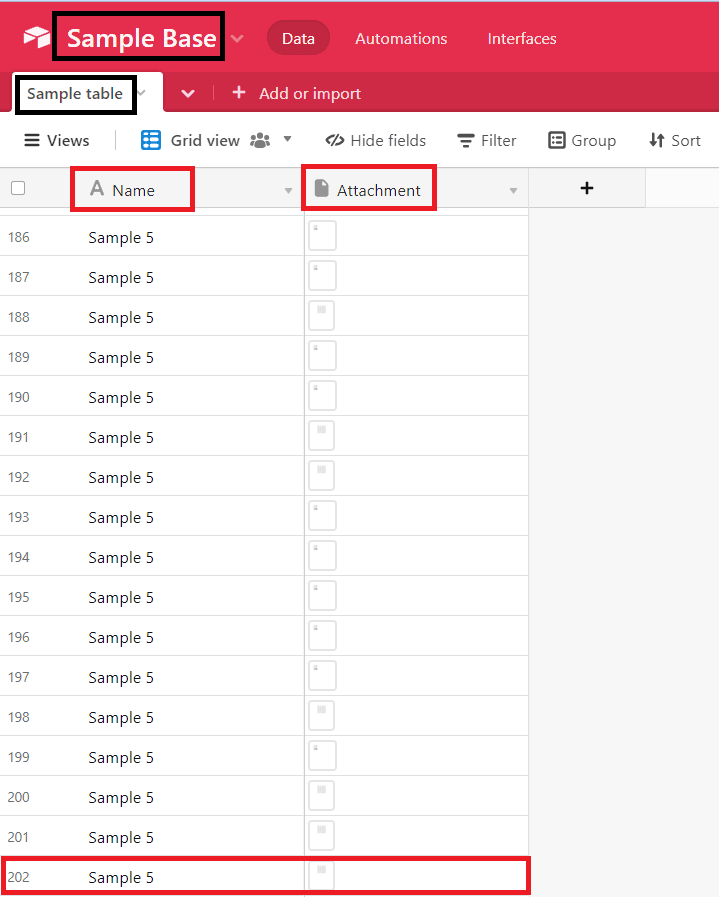Expand the tables list chevron

tap(187, 93)
